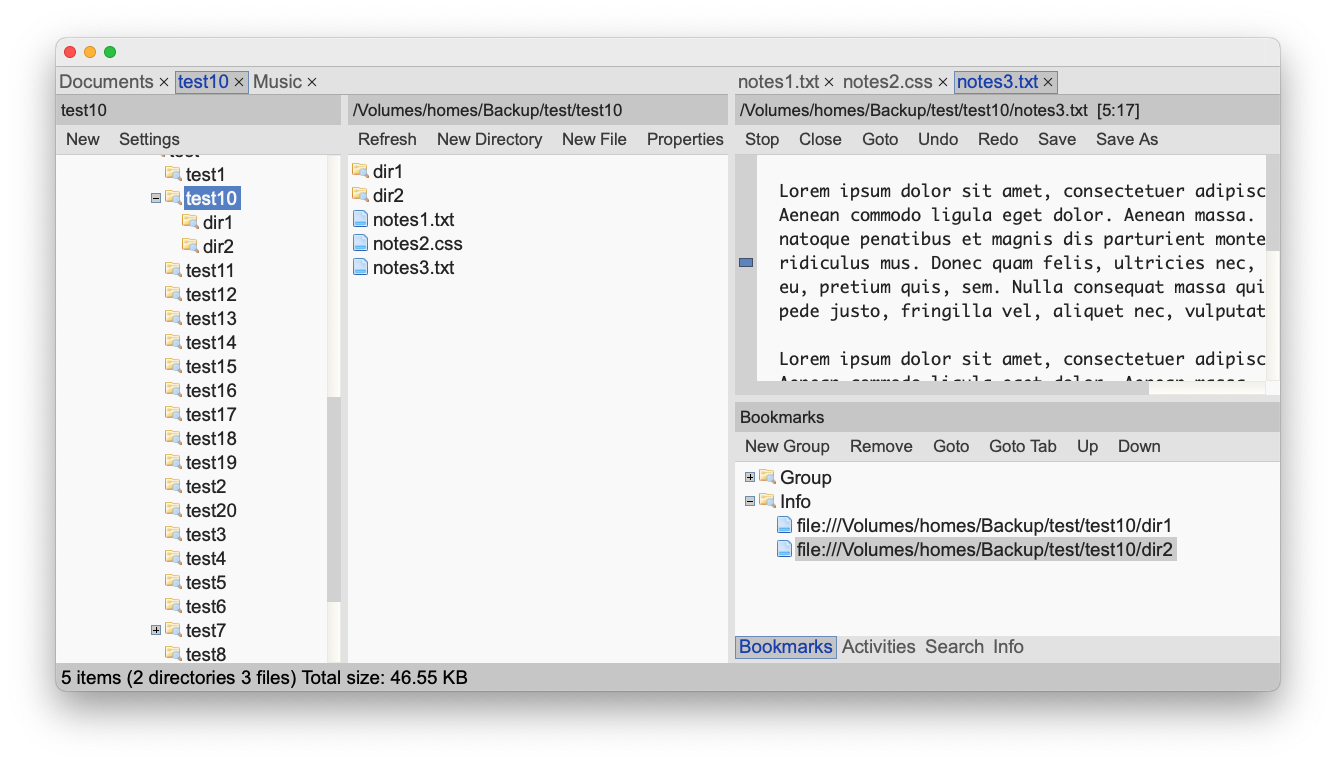Click the notes2.css file icon
Viewport: 1336px width, 765px height.
360,243
